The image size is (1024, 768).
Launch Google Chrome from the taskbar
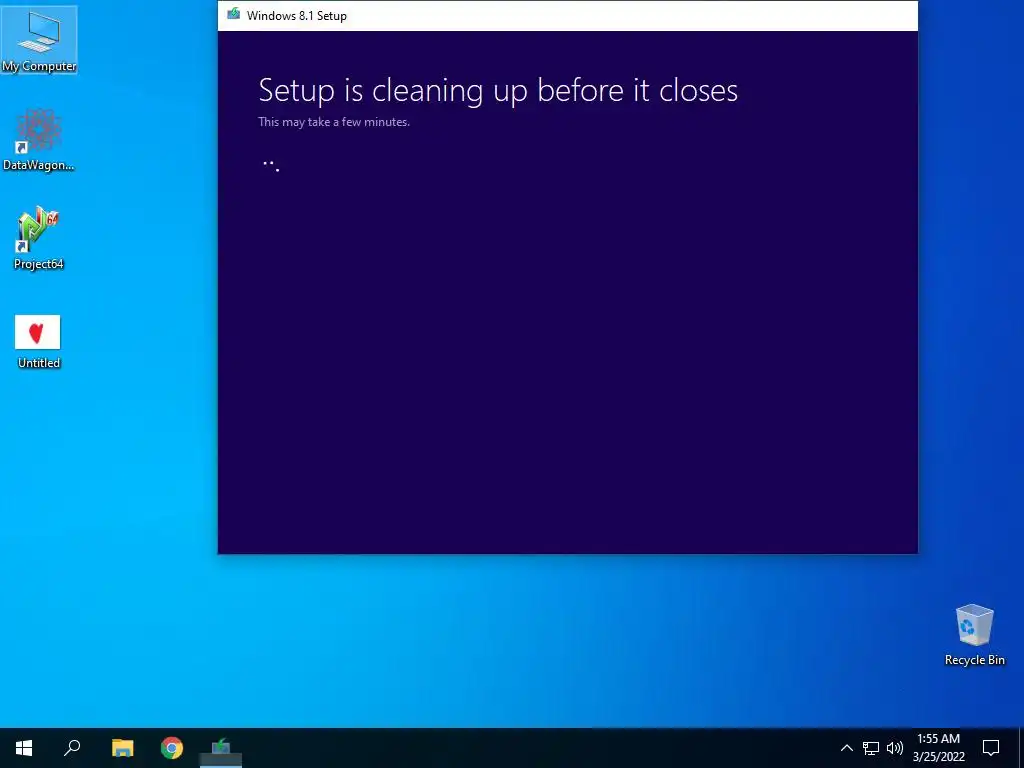172,748
